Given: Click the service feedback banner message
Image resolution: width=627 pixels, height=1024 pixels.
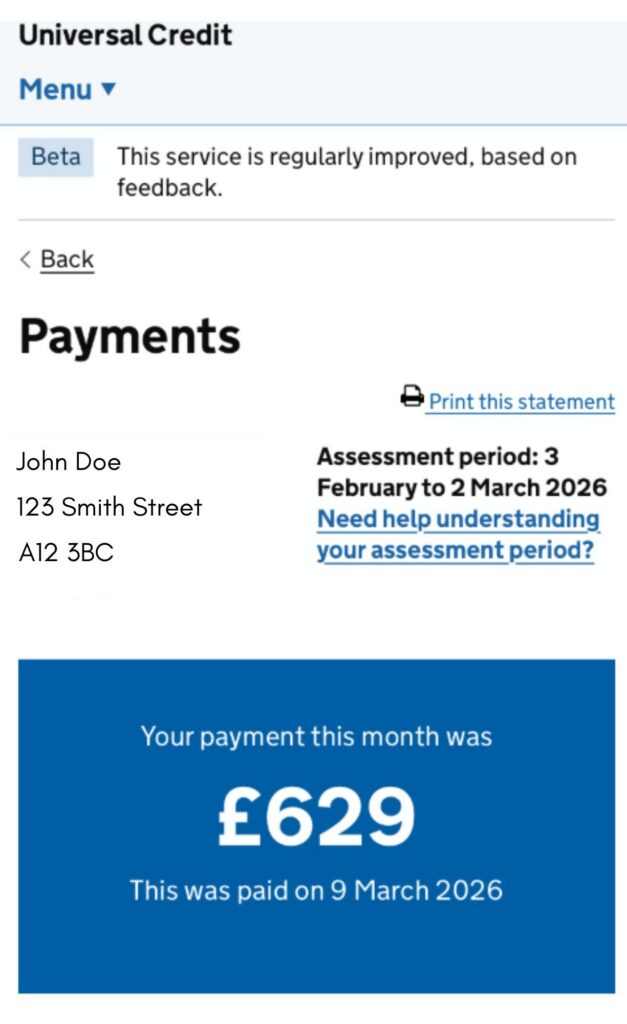Looking at the screenshot, I should click(x=347, y=172).
